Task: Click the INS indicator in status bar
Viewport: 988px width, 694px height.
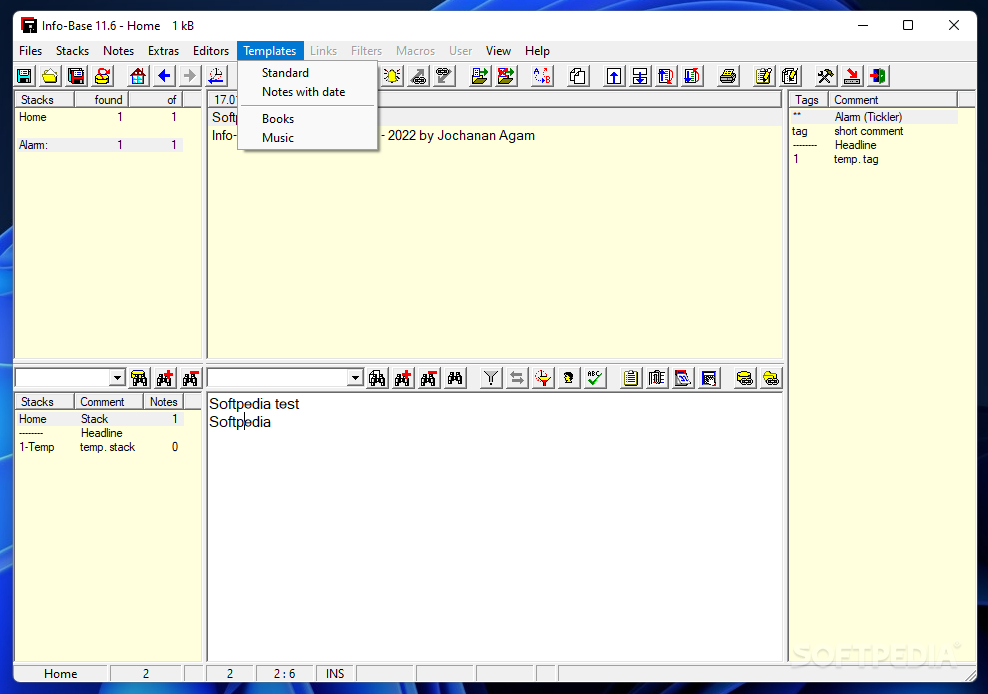Action: tap(335, 674)
